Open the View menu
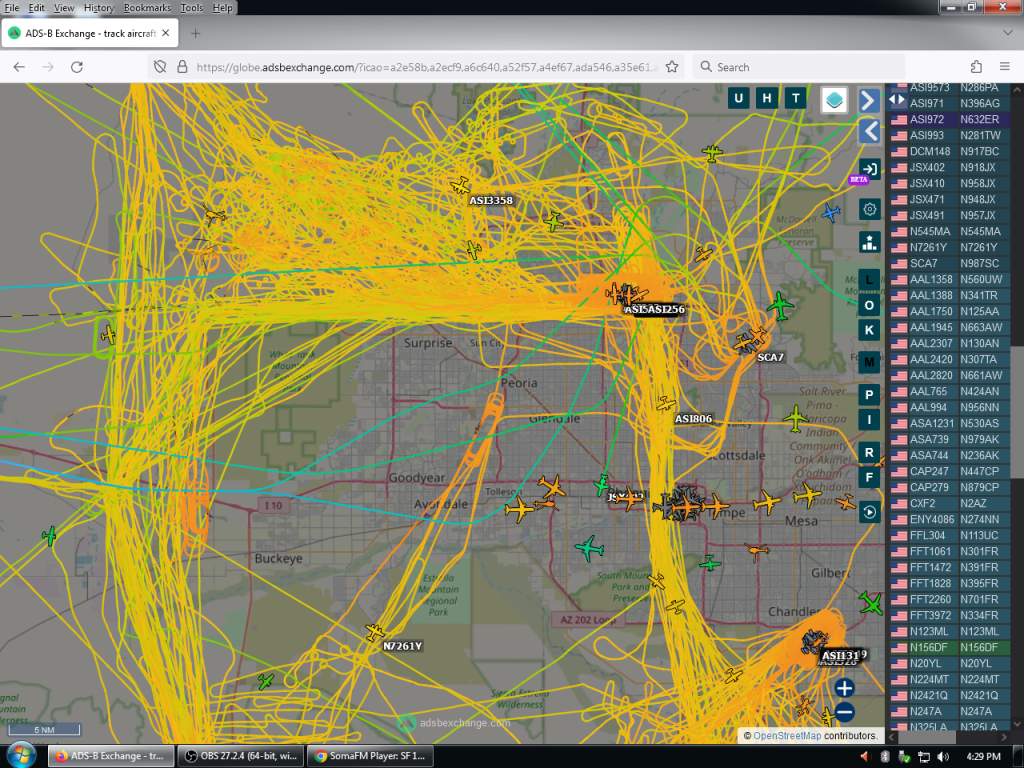Screen dimensions: 1024x768 tap(64, 8)
